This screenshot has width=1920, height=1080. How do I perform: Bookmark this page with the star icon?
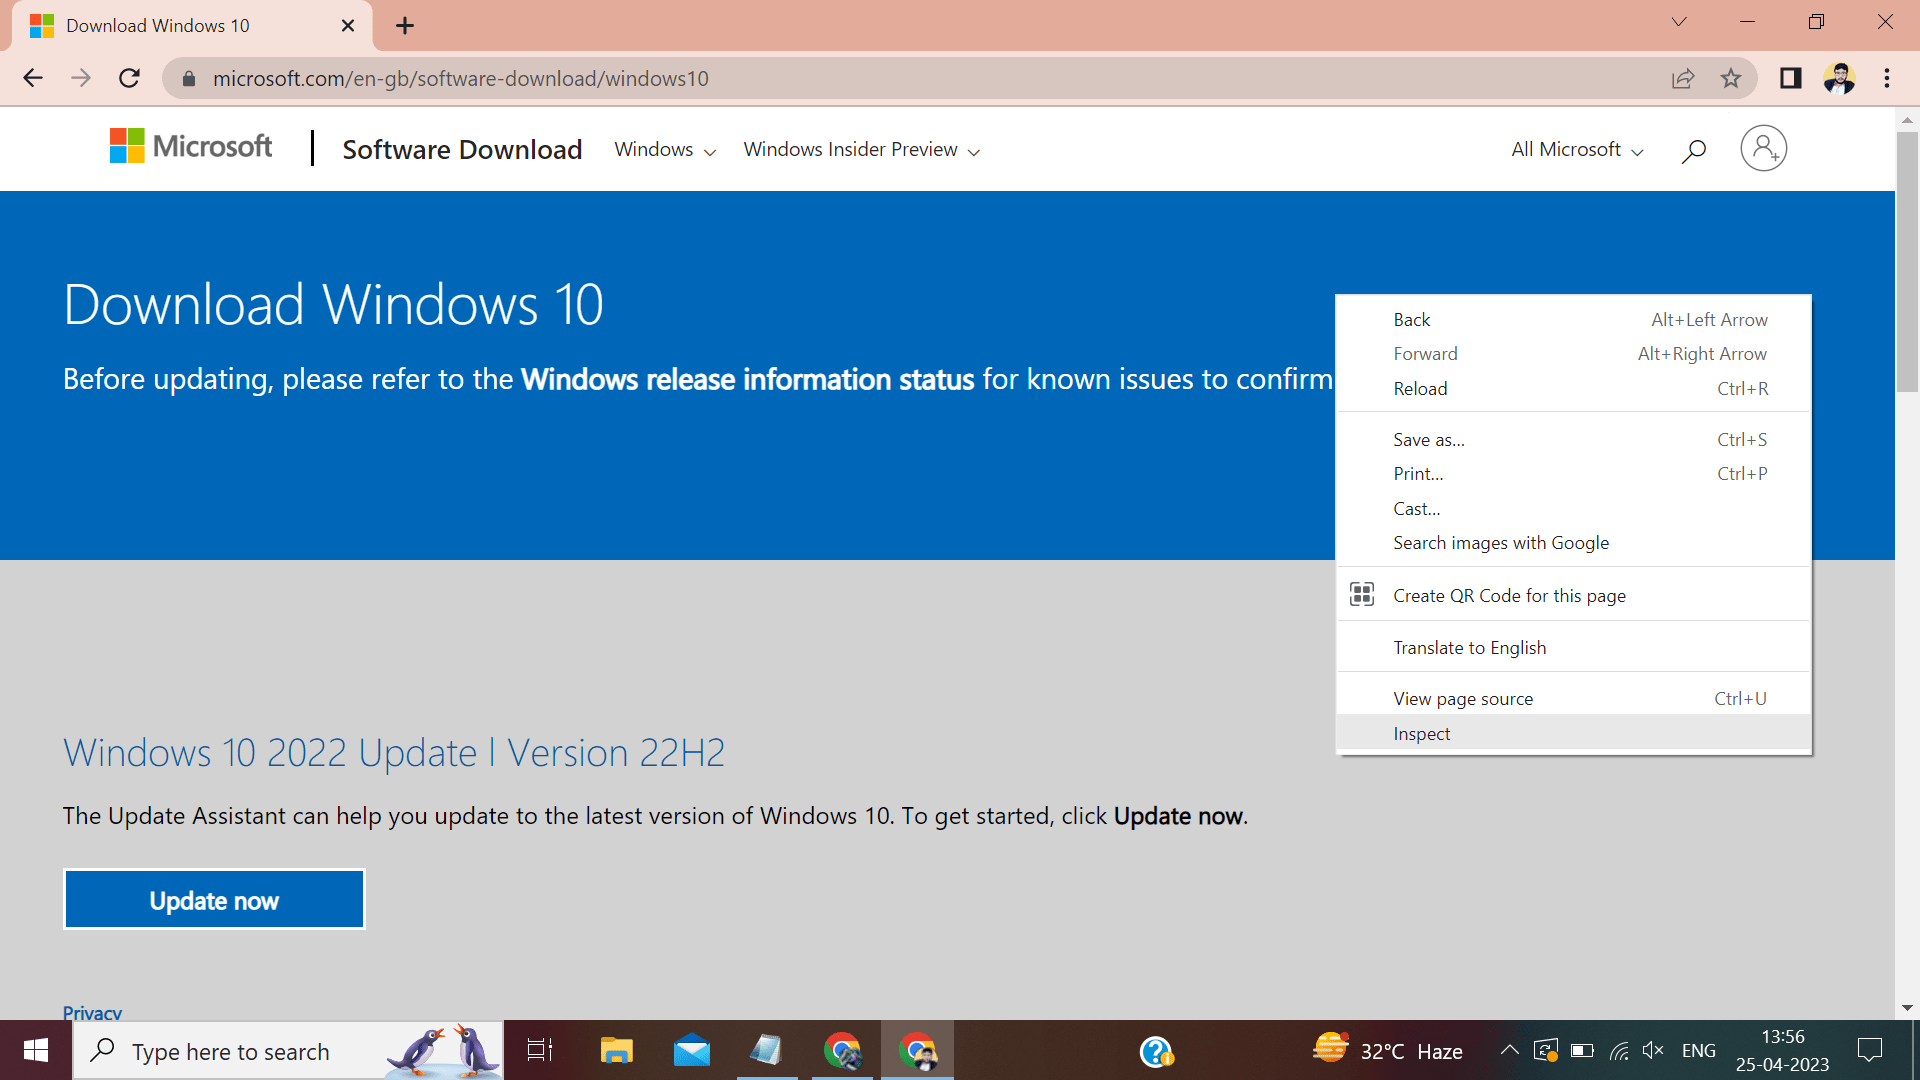tap(1731, 78)
